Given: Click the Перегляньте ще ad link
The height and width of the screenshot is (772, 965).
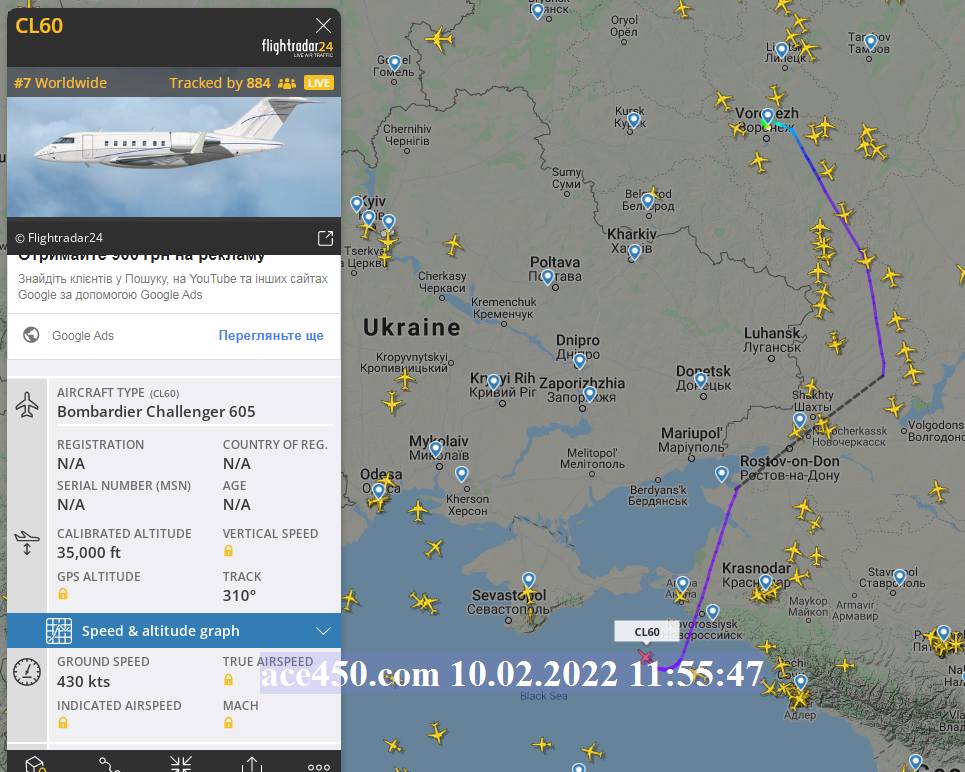Looking at the screenshot, I should (271, 336).
